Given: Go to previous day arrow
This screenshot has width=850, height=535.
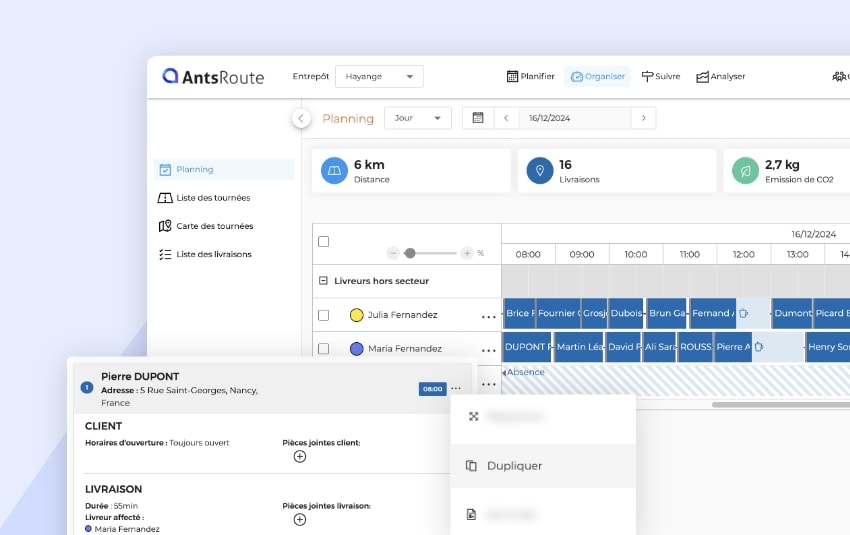Looking at the screenshot, I should pyautogui.click(x=506, y=118).
